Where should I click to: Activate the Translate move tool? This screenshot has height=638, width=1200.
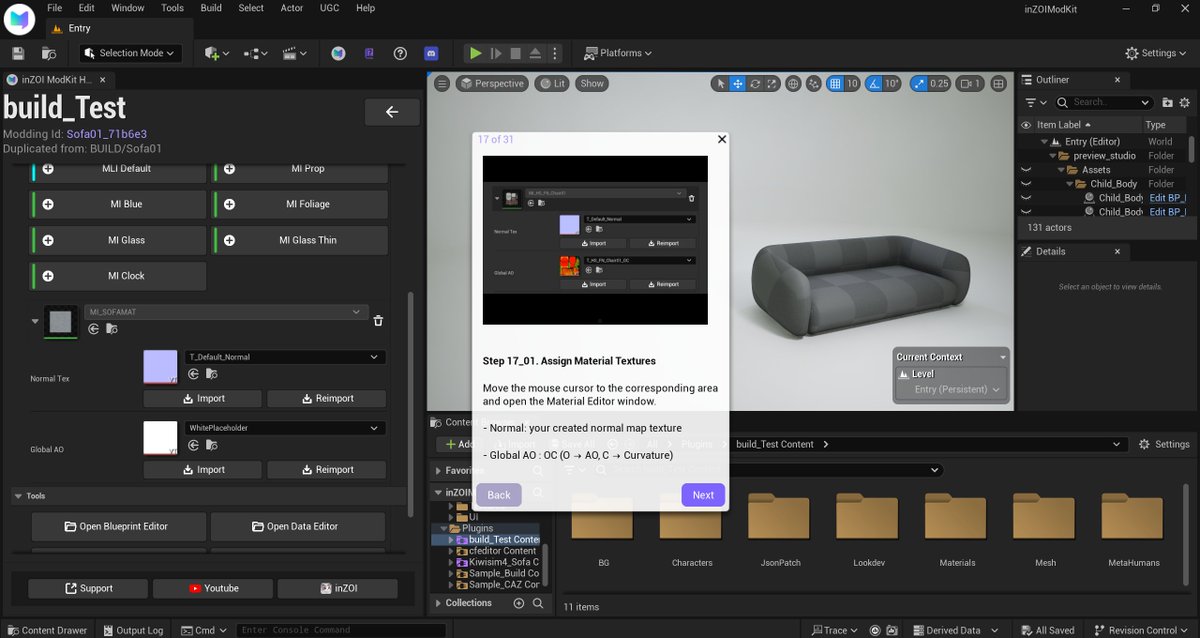pos(738,84)
